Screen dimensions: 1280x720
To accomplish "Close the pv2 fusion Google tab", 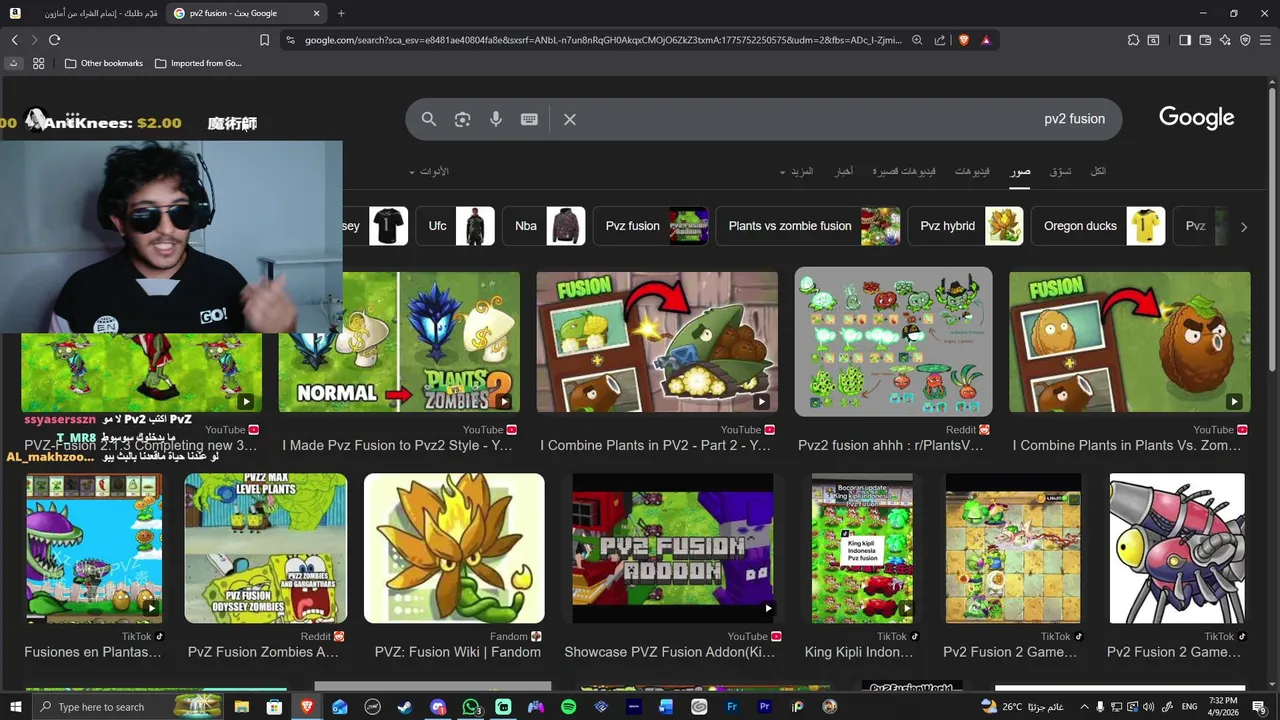I will (x=317, y=13).
